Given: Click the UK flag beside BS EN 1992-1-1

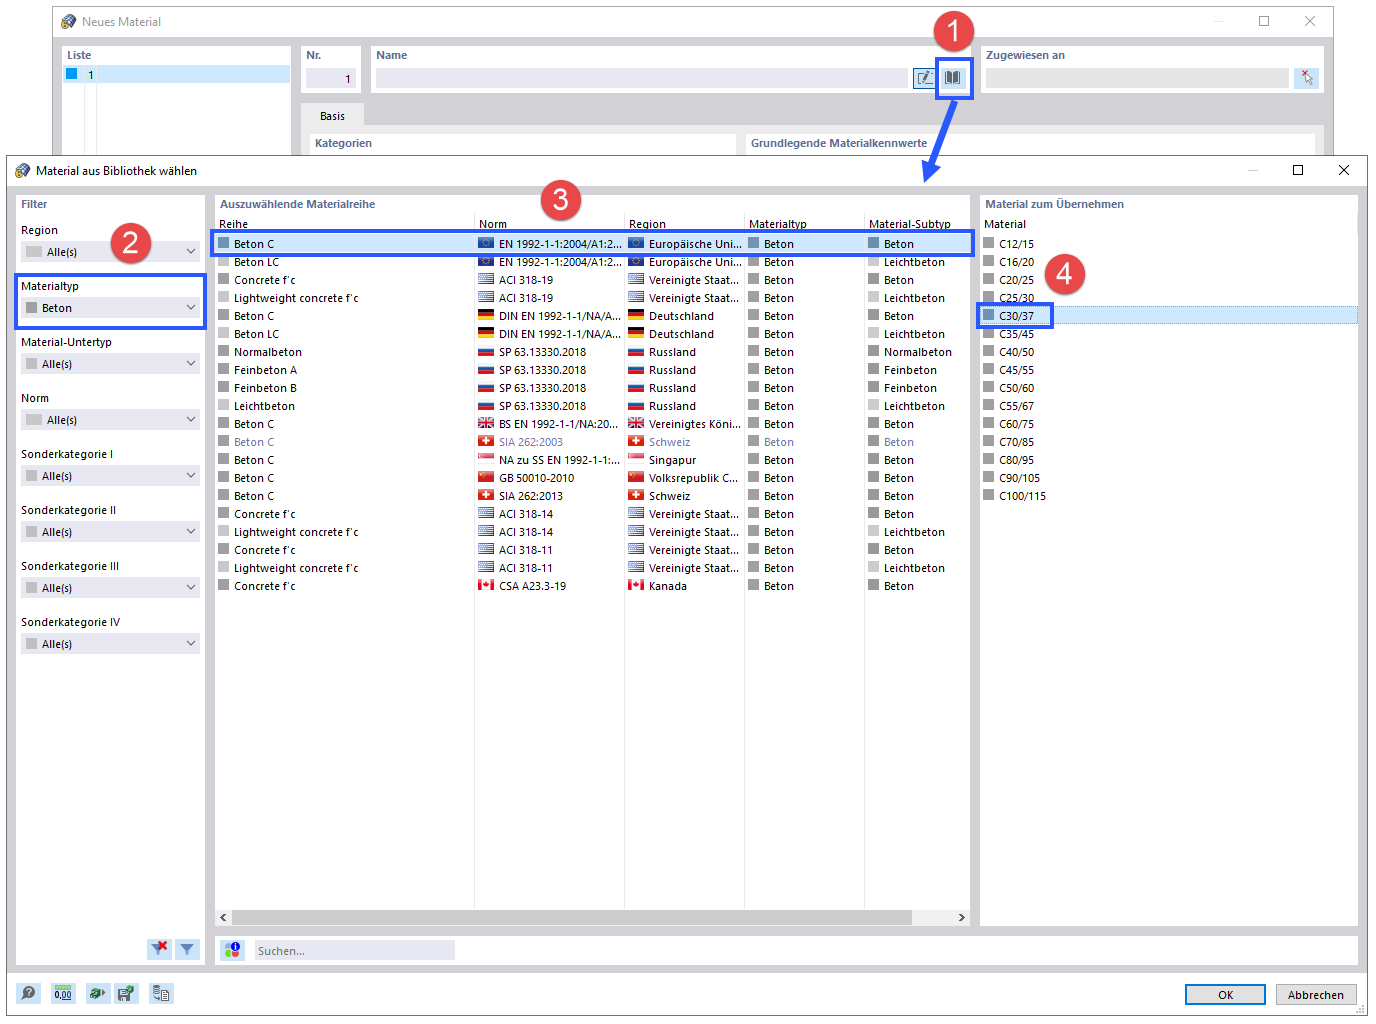Looking at the screenshot, I should [x=486, y=423].
